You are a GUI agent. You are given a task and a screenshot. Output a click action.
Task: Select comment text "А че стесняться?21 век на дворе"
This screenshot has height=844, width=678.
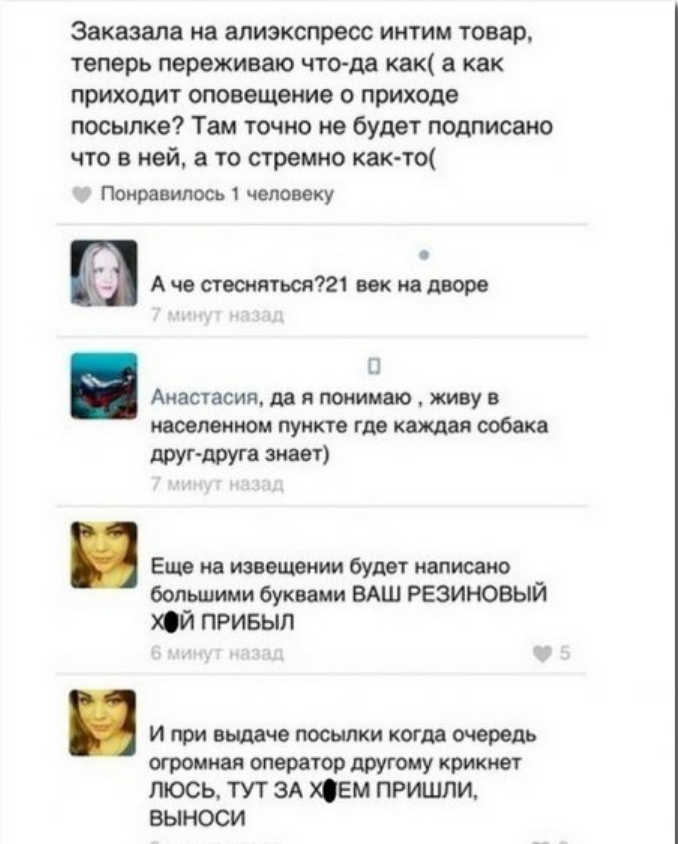320,284
